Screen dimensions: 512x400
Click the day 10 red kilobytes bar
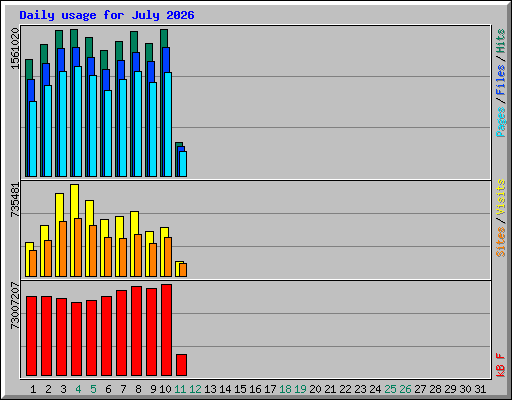tap(166, 330)
